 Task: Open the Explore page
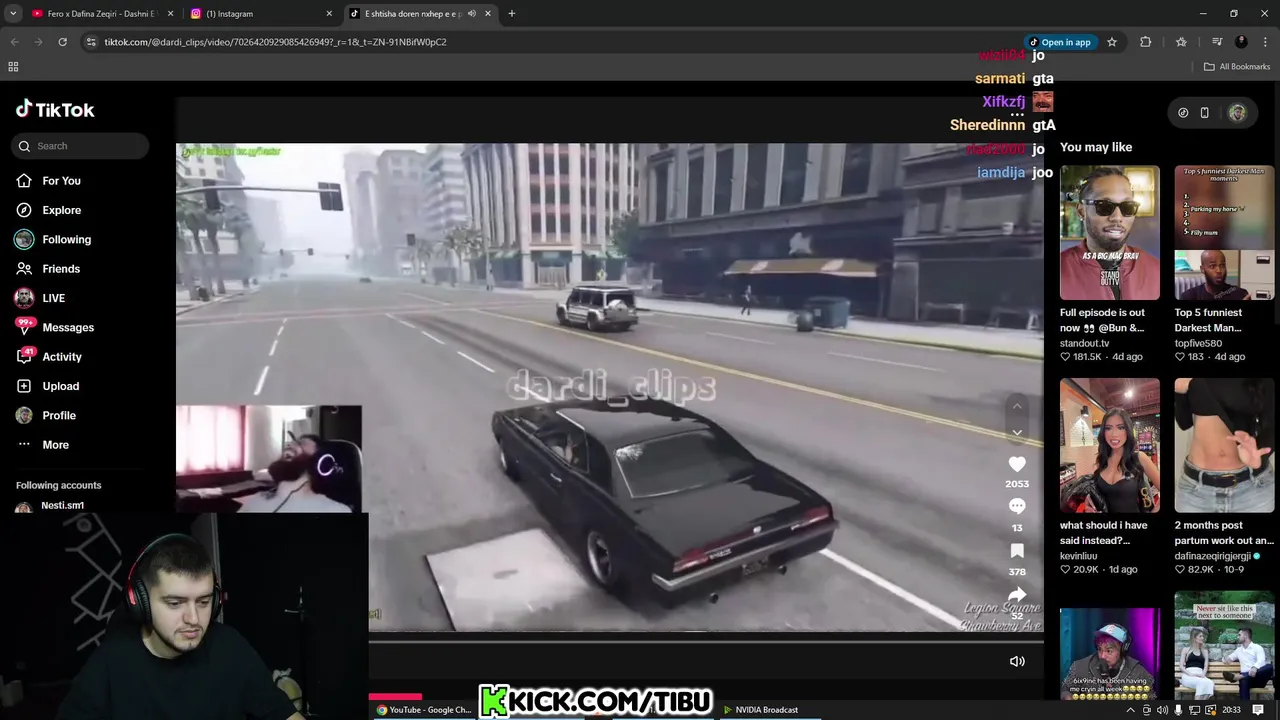coord(48,210)
